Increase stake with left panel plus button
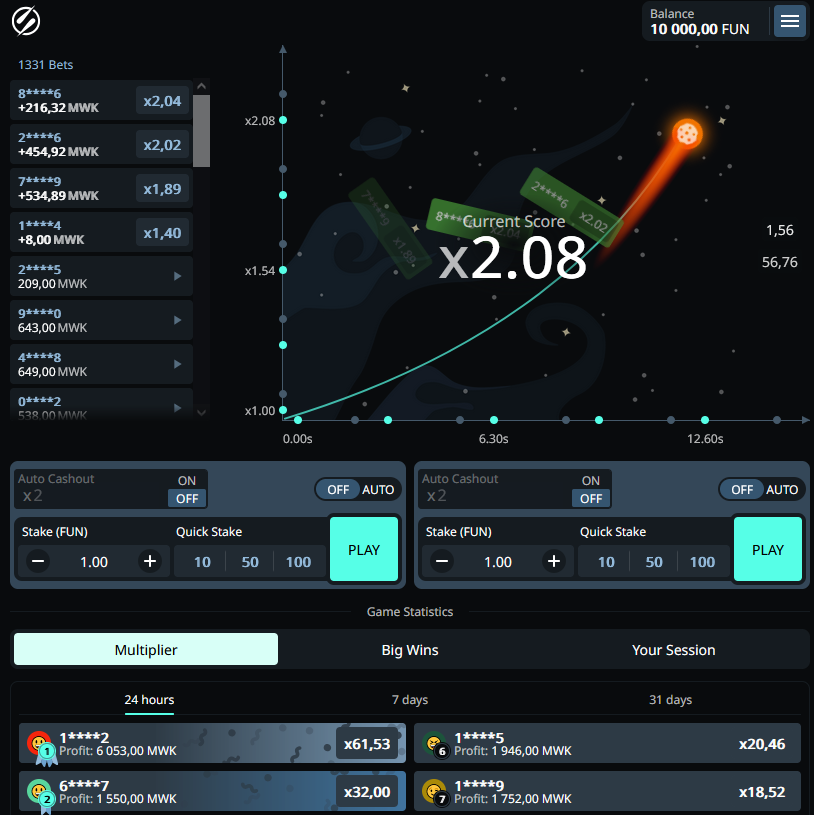The height and width of the screenshot is (815, 814). pos(150,561)
